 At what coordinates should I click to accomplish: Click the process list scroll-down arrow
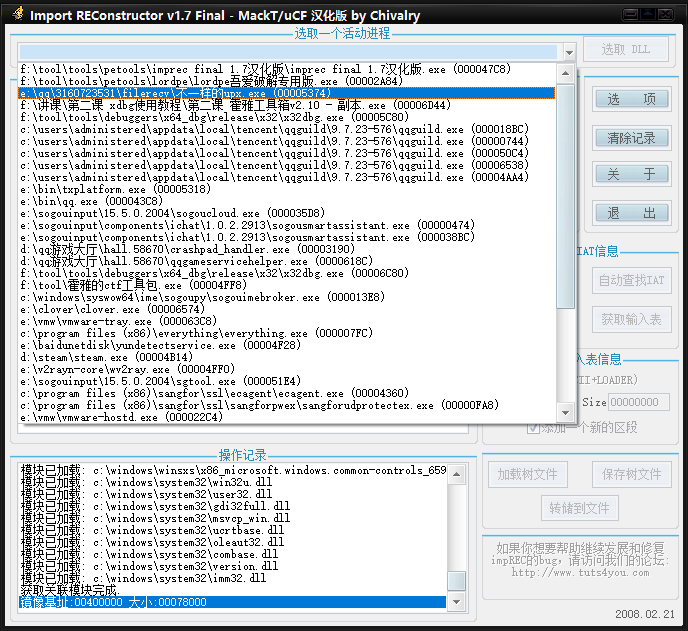tap(567, 413)
